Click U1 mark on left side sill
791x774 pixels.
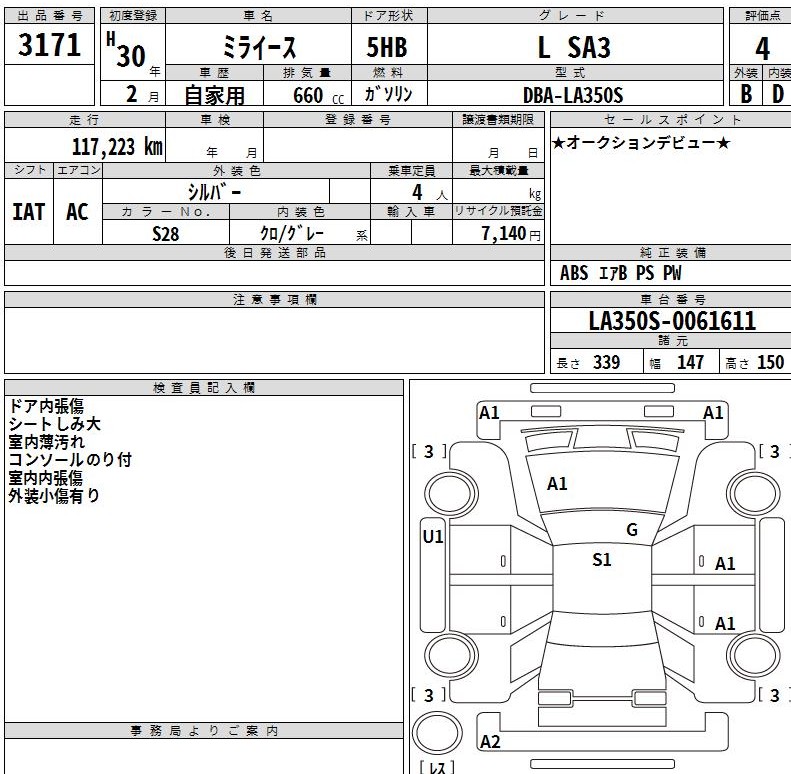[x=433, y=537]
